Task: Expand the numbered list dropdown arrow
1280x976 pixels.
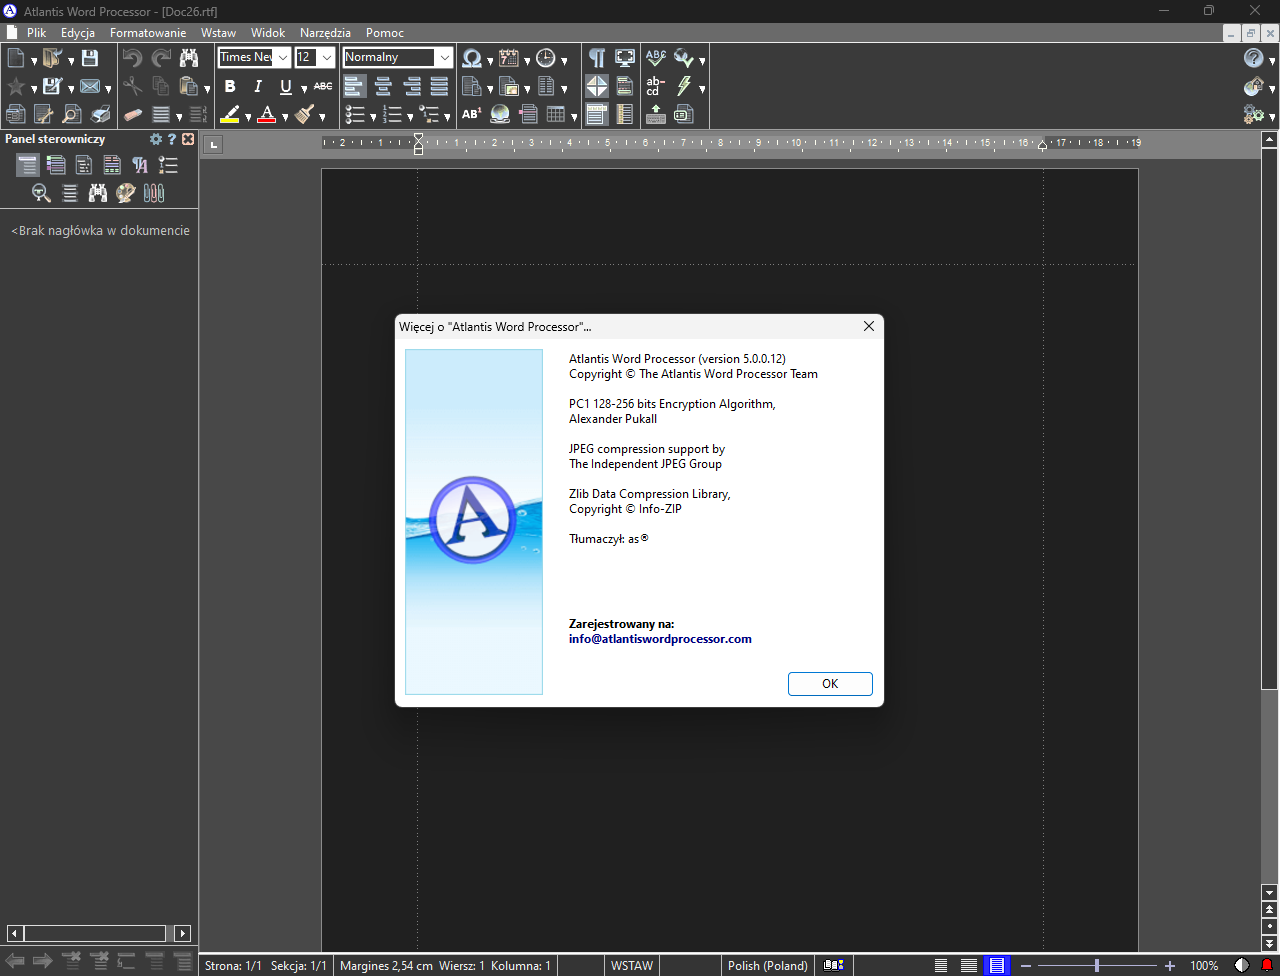Action: click(410, 117)
